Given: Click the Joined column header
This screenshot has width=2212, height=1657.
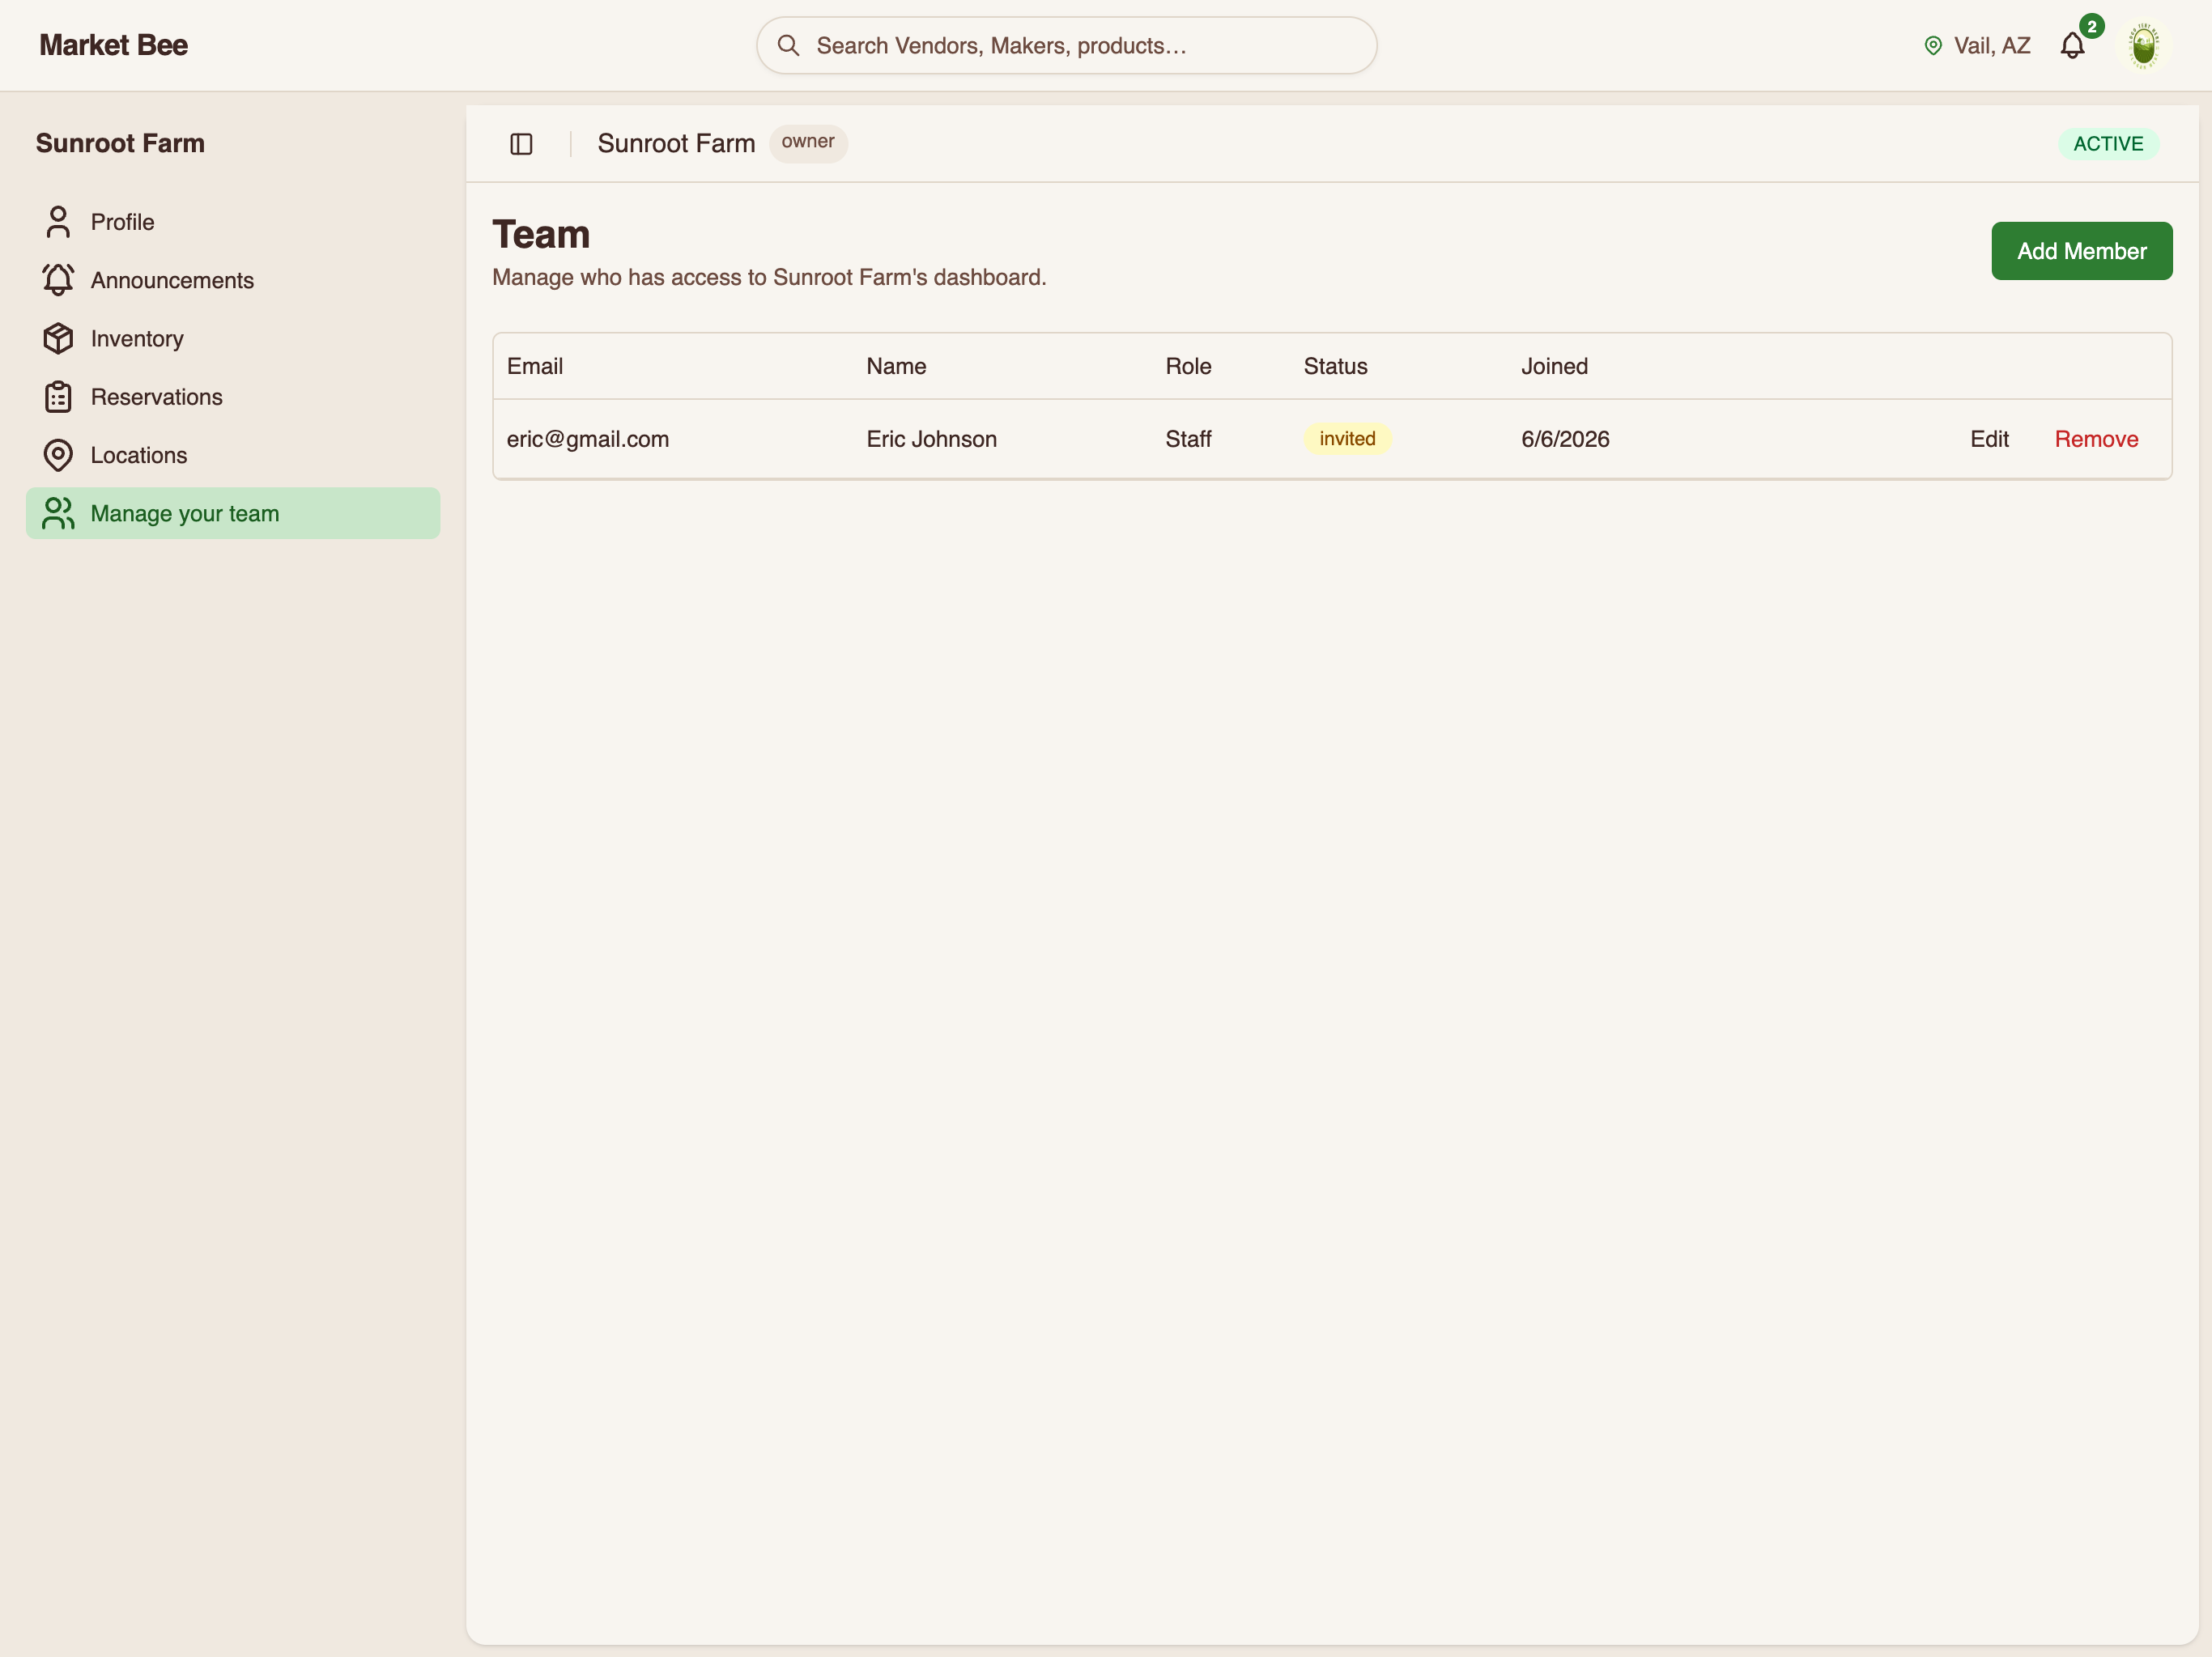Looking at the screenshot, I should (x=1554, y=366).
